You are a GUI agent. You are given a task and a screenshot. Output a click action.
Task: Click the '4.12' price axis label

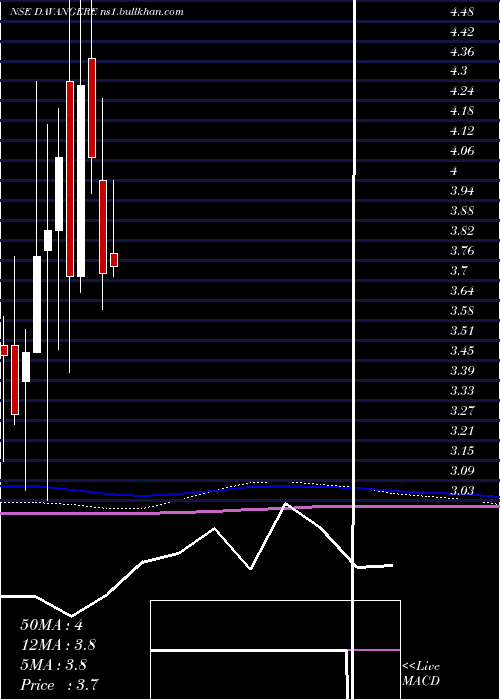coord(462,131)
